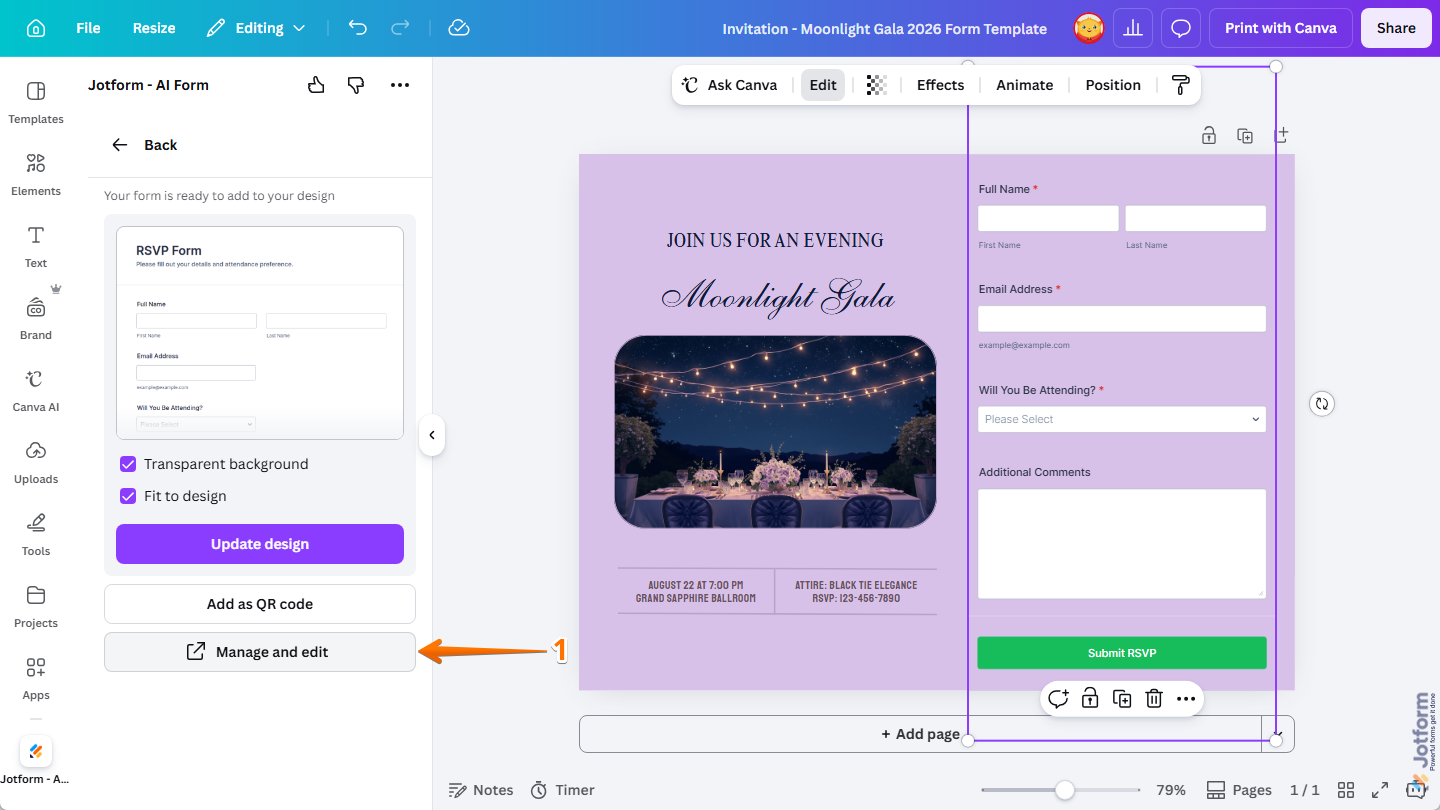The width and height of the screenshot is (1440, 810).
Task: Open the user profile avatar
Action: [x=1089, y=28]
